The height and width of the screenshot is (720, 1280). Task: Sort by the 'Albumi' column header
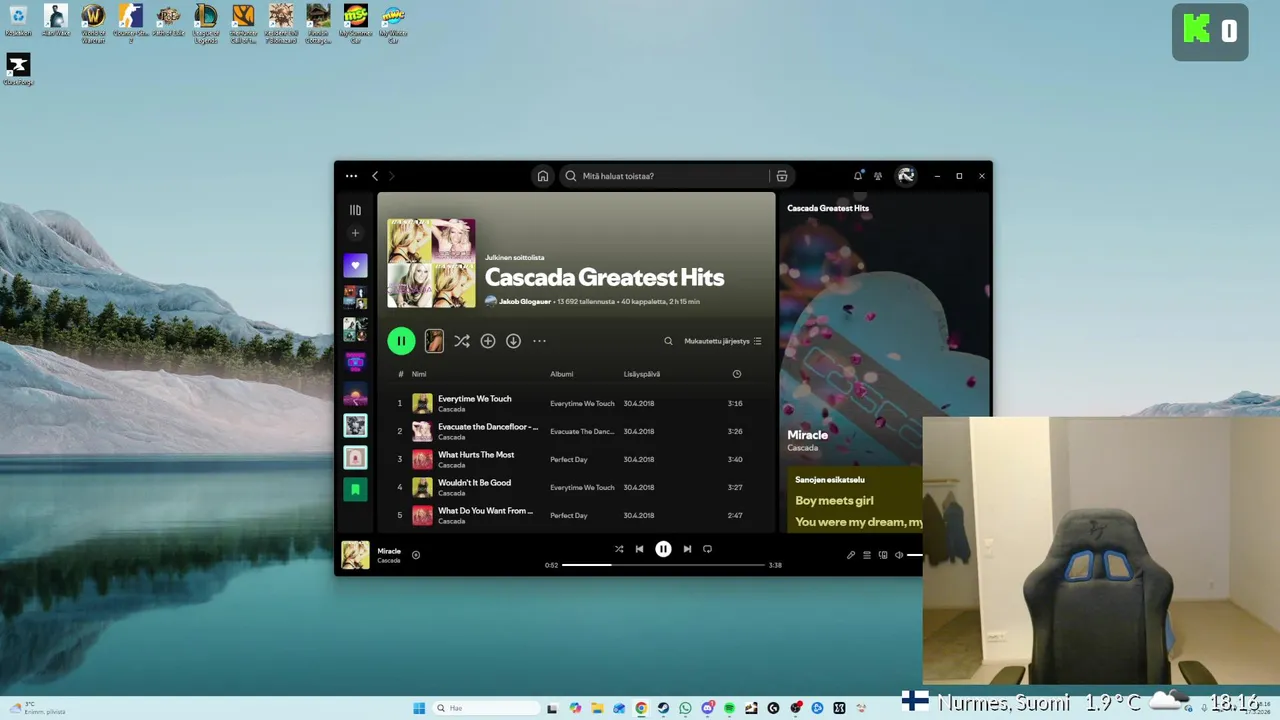pos(561,374)
